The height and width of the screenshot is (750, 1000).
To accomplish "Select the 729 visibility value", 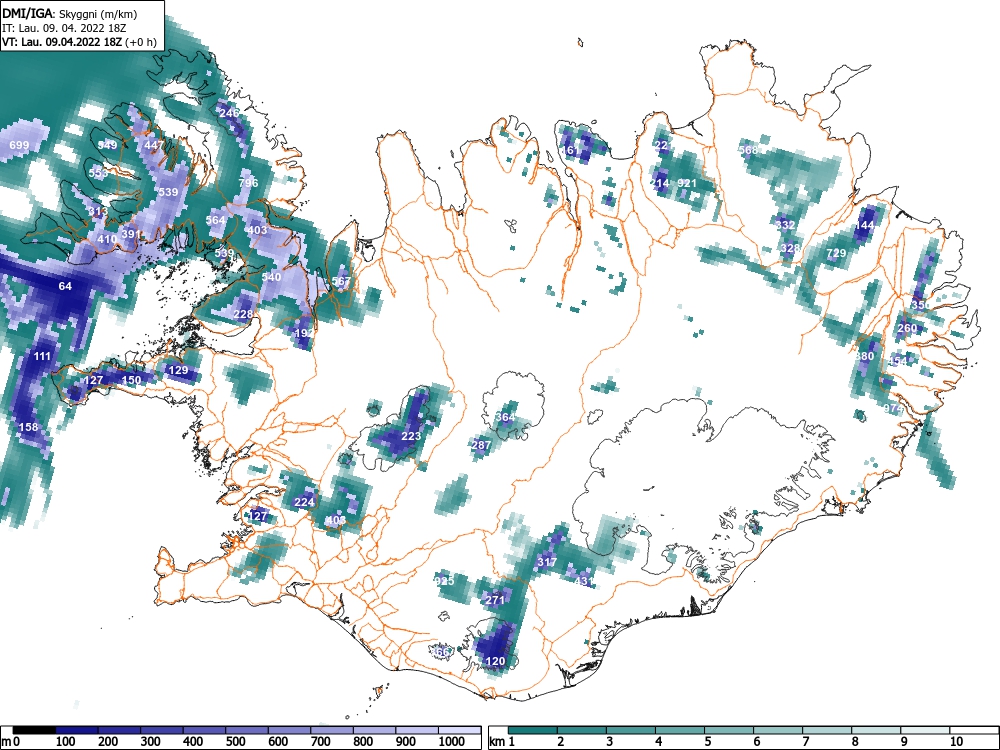I will point(836,253).
